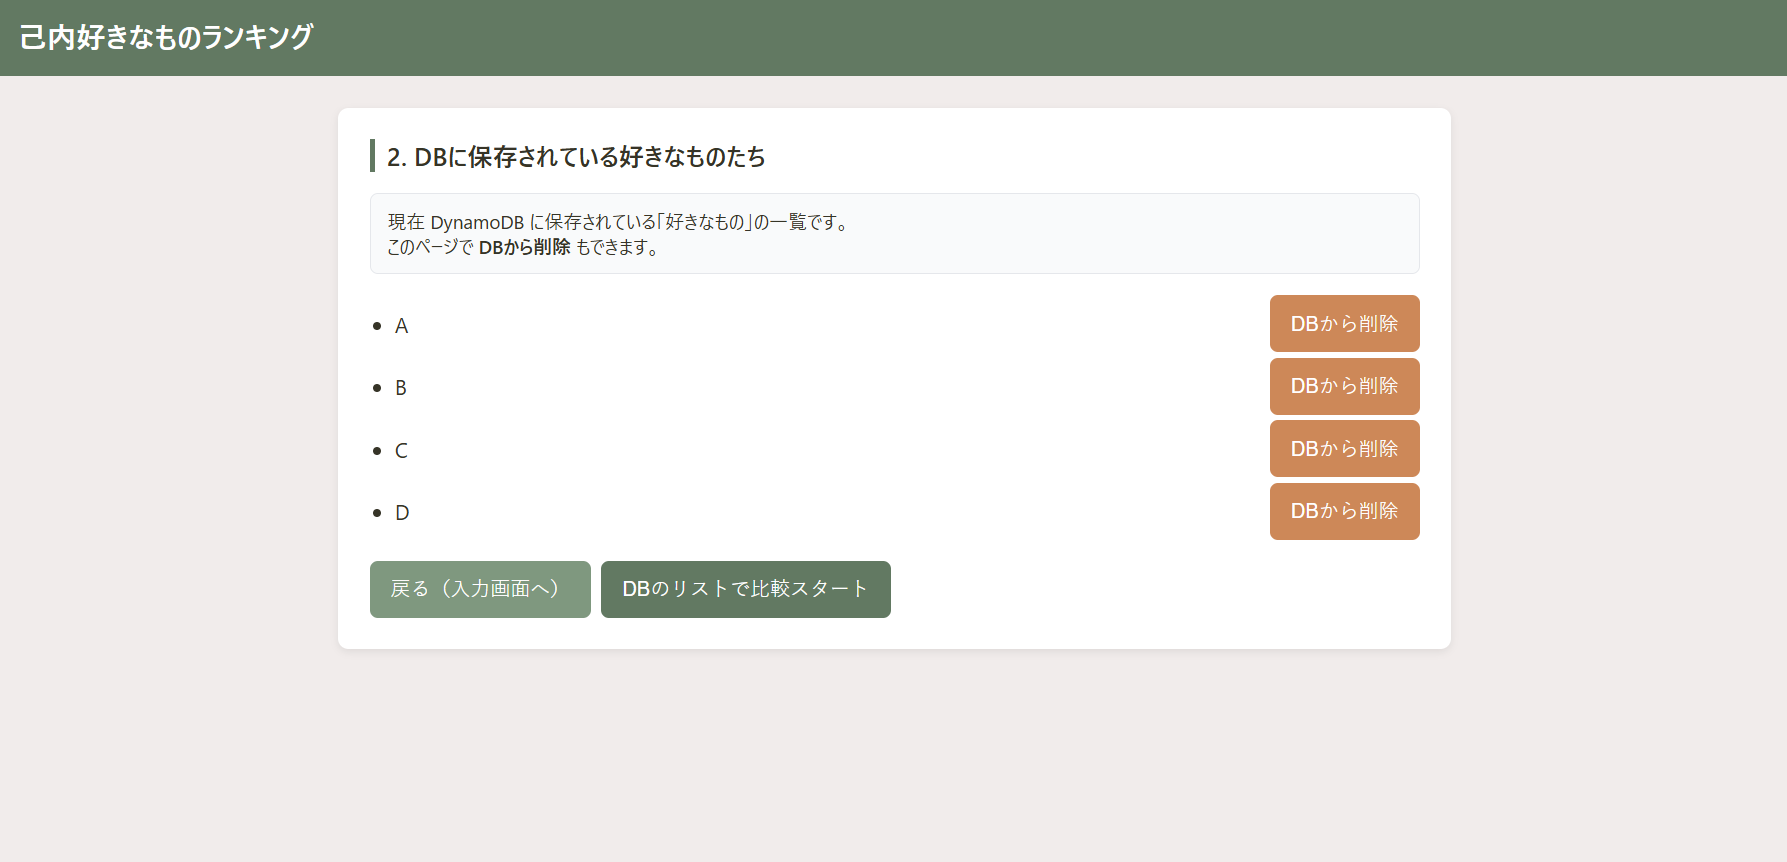Select list item C
The image size is (1787, 862).
pos(401,451)
